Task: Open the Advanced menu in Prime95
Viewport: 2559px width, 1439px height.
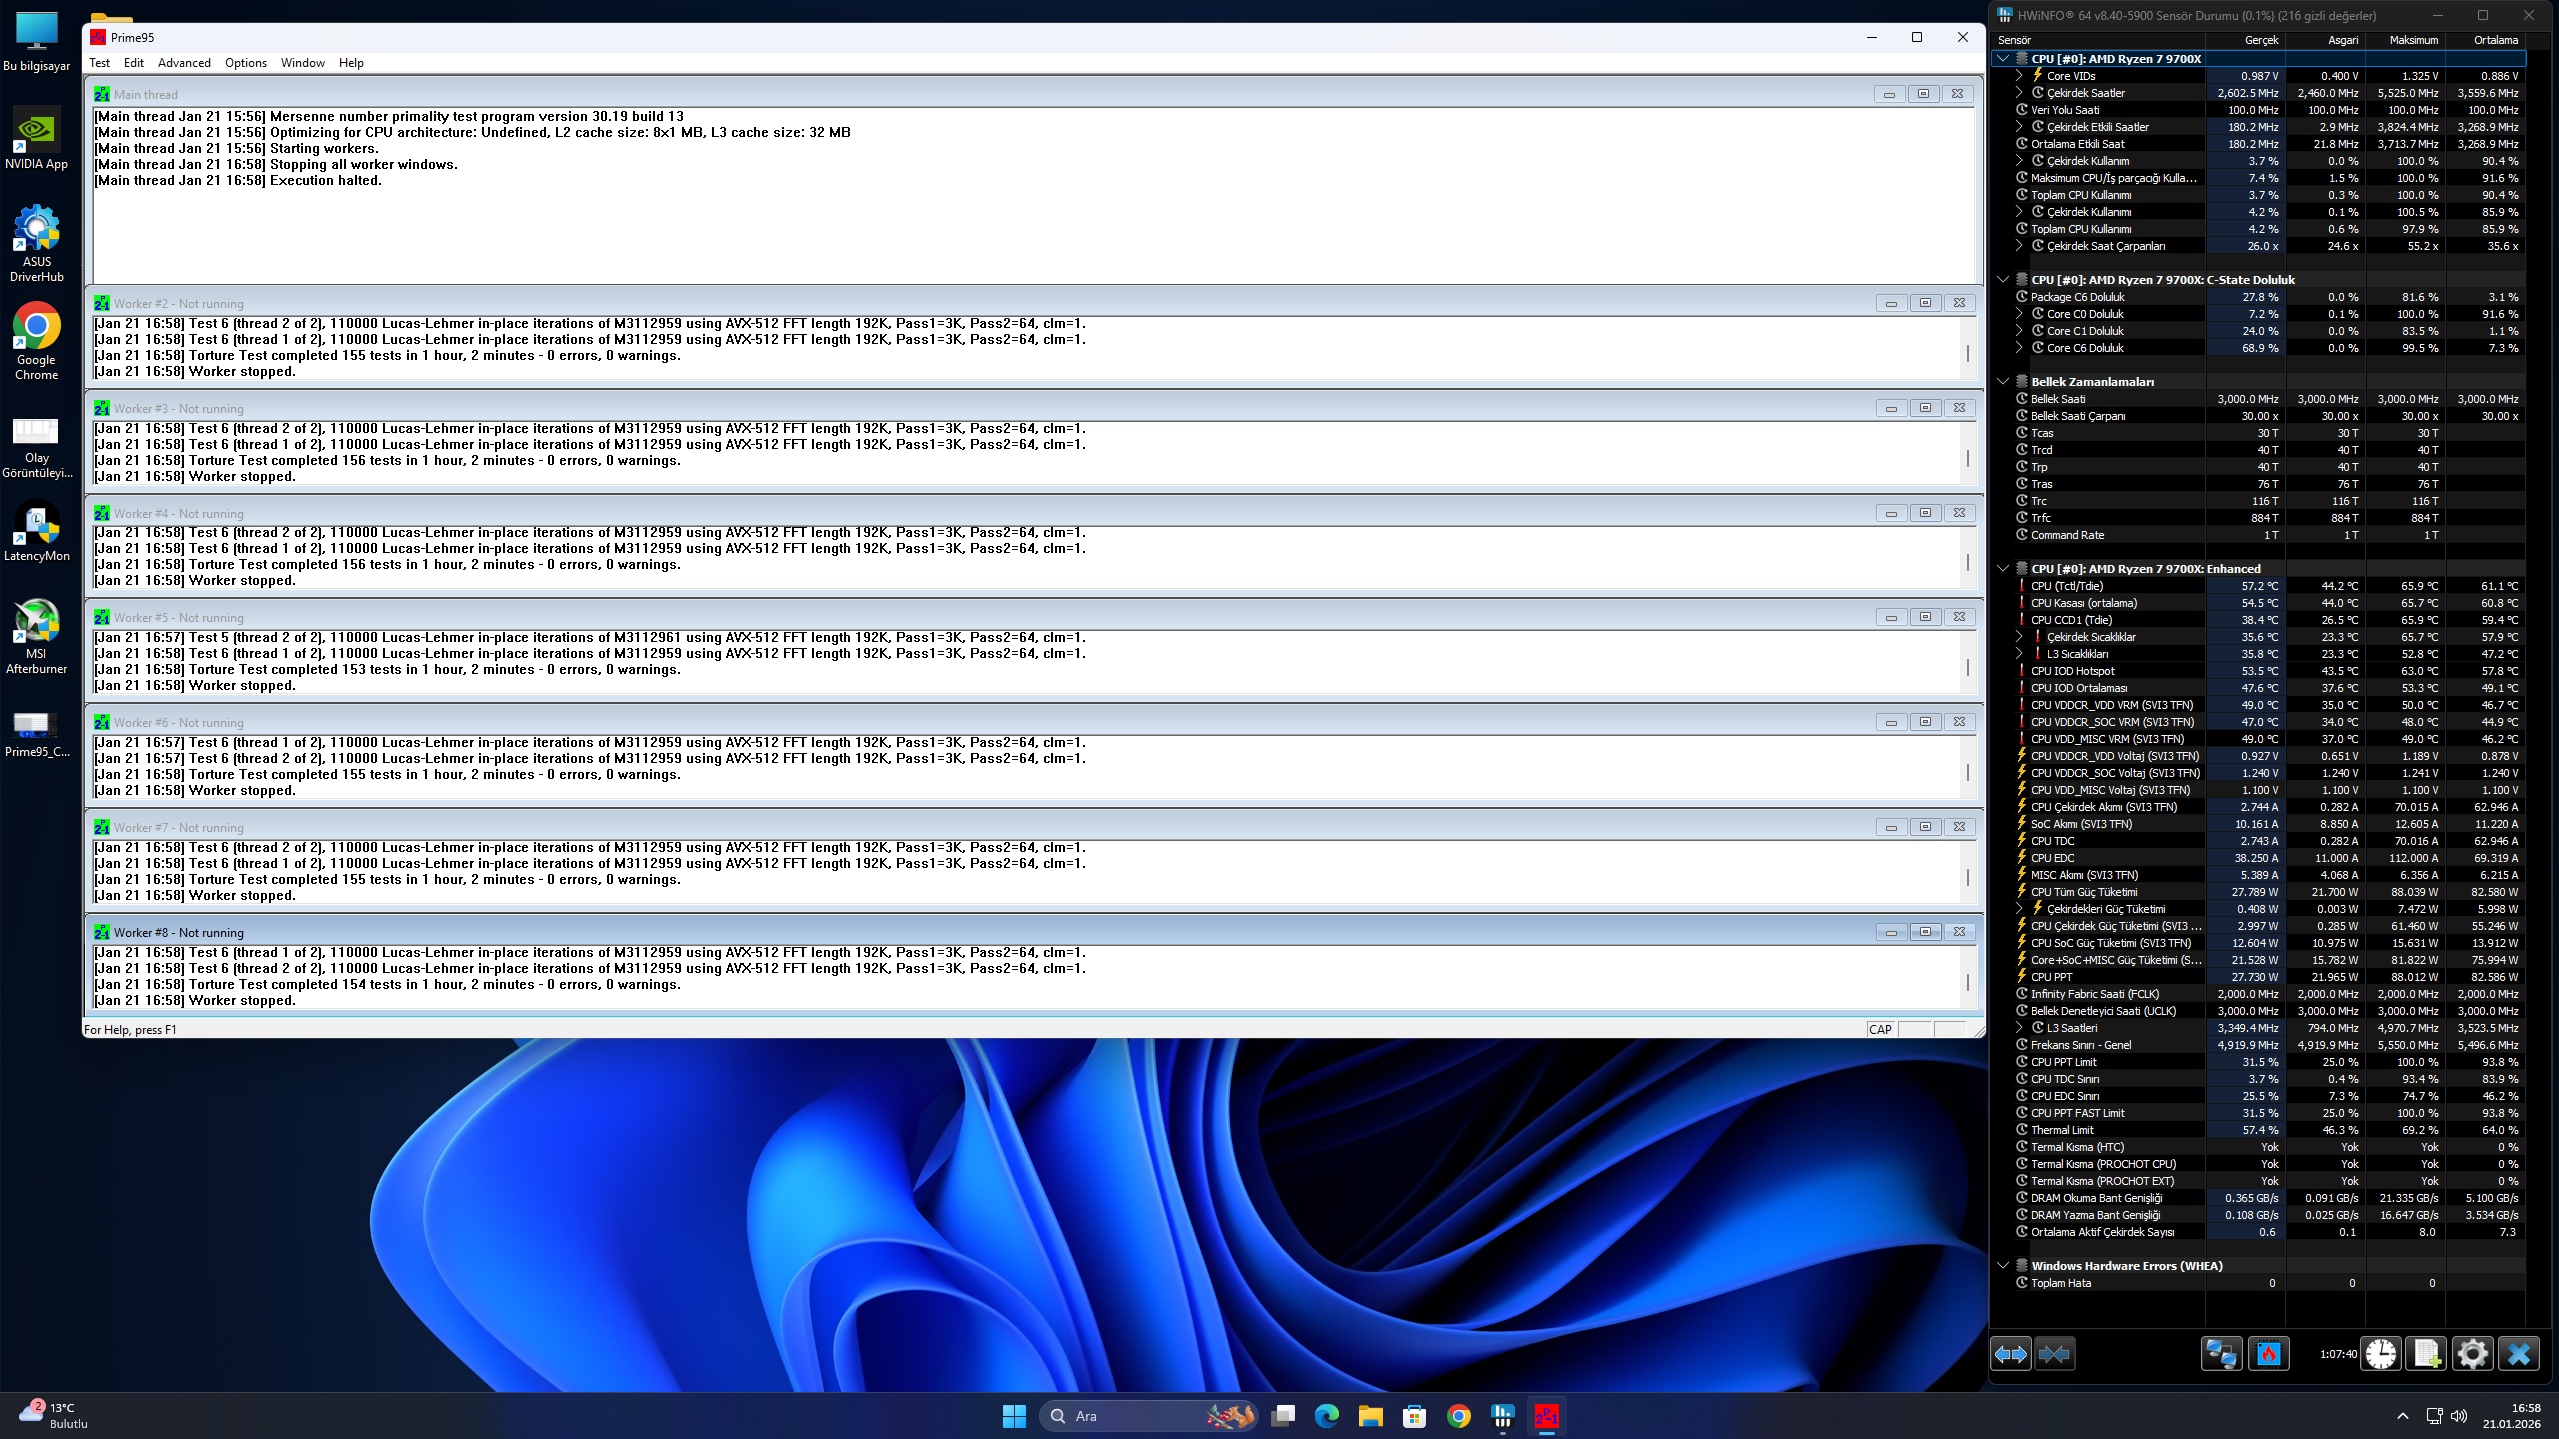Action: point(184,62)
